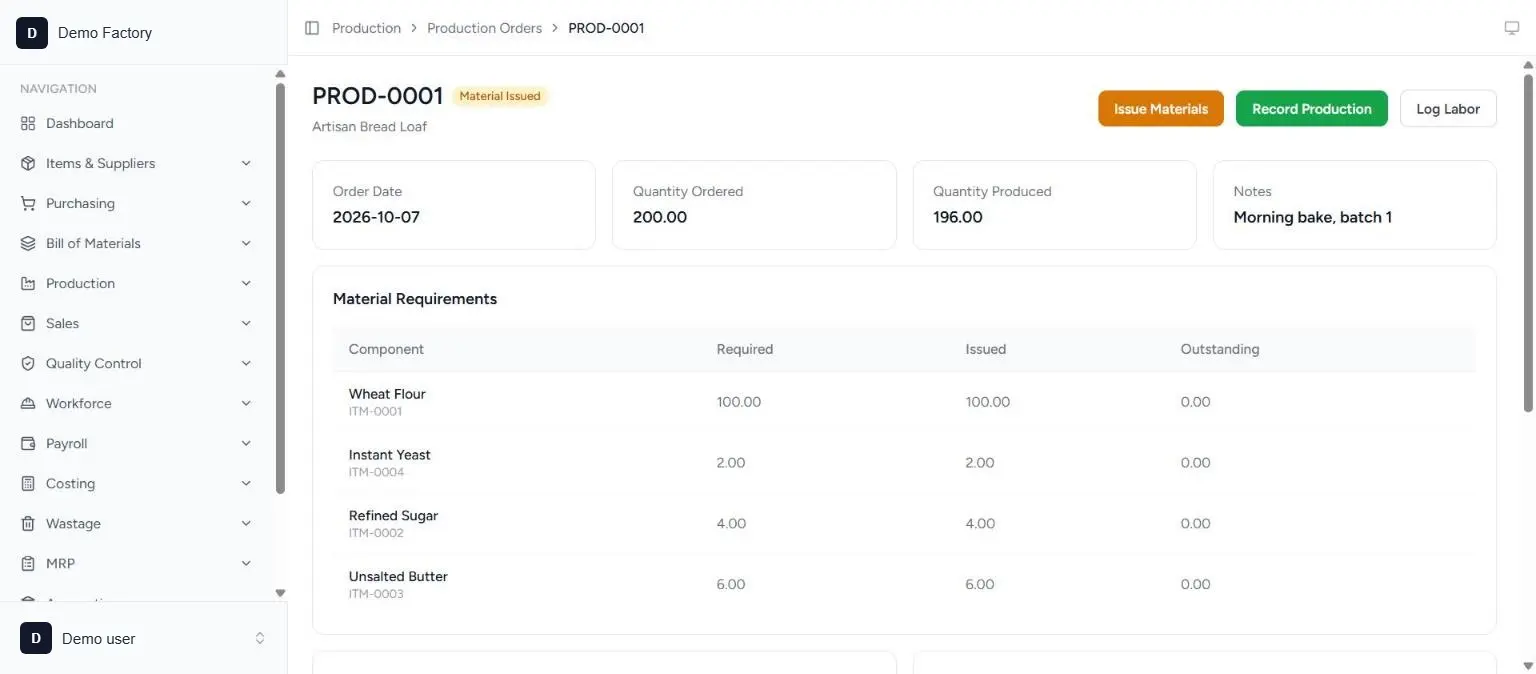Click the Unsalted Butter issued value 6.00

980,585
